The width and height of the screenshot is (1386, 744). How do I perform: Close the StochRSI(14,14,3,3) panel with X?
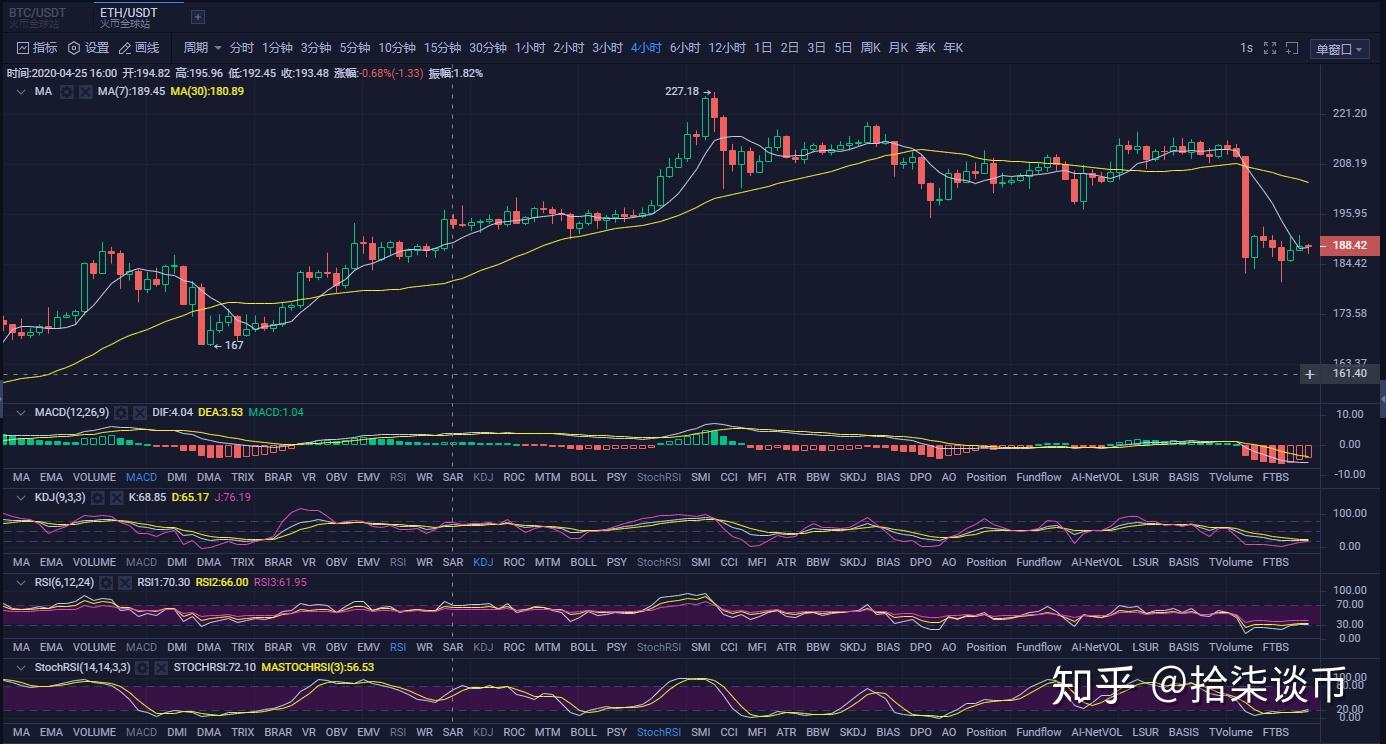click(x=160, y=667)
